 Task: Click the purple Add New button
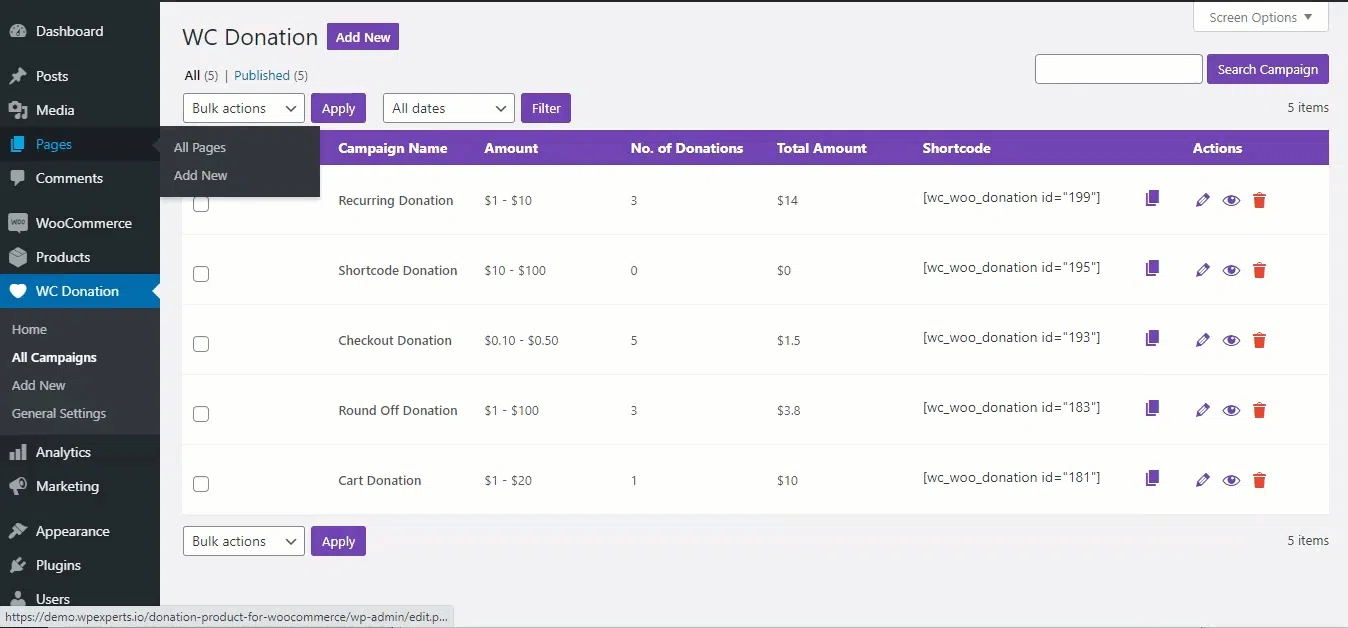pos(363,37)
